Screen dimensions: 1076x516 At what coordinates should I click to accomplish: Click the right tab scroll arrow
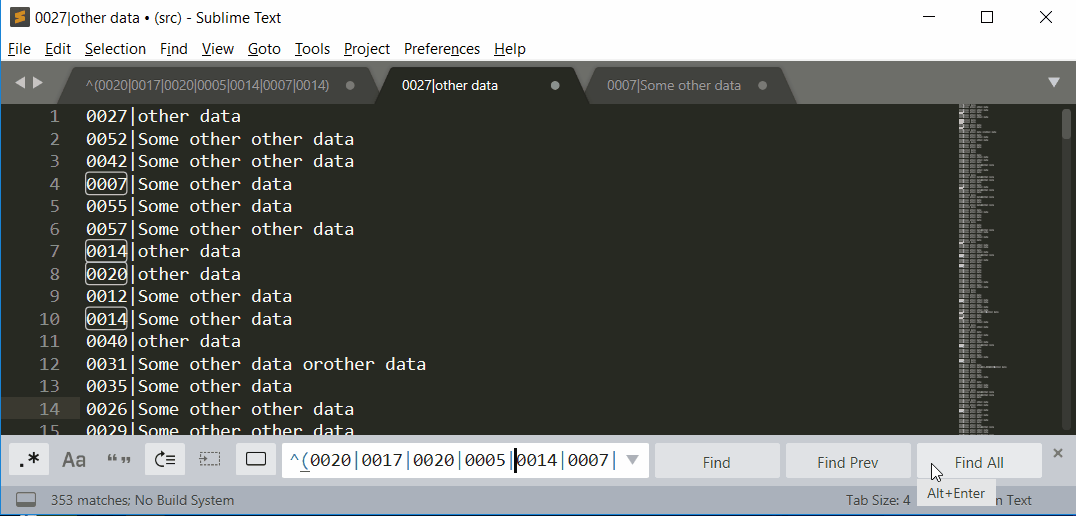[38, 82]
